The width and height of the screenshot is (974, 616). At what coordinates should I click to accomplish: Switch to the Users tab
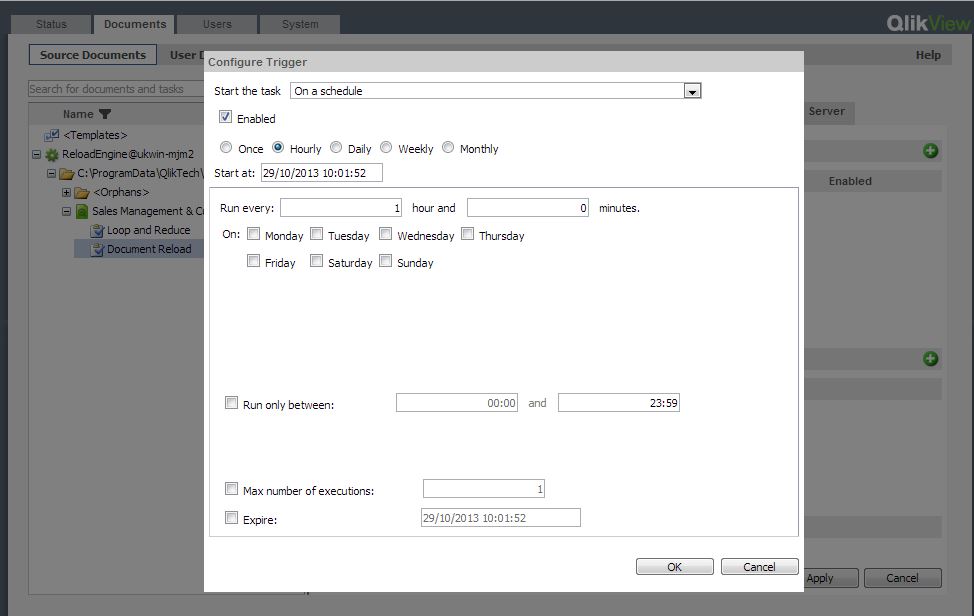tap(217, 24)
